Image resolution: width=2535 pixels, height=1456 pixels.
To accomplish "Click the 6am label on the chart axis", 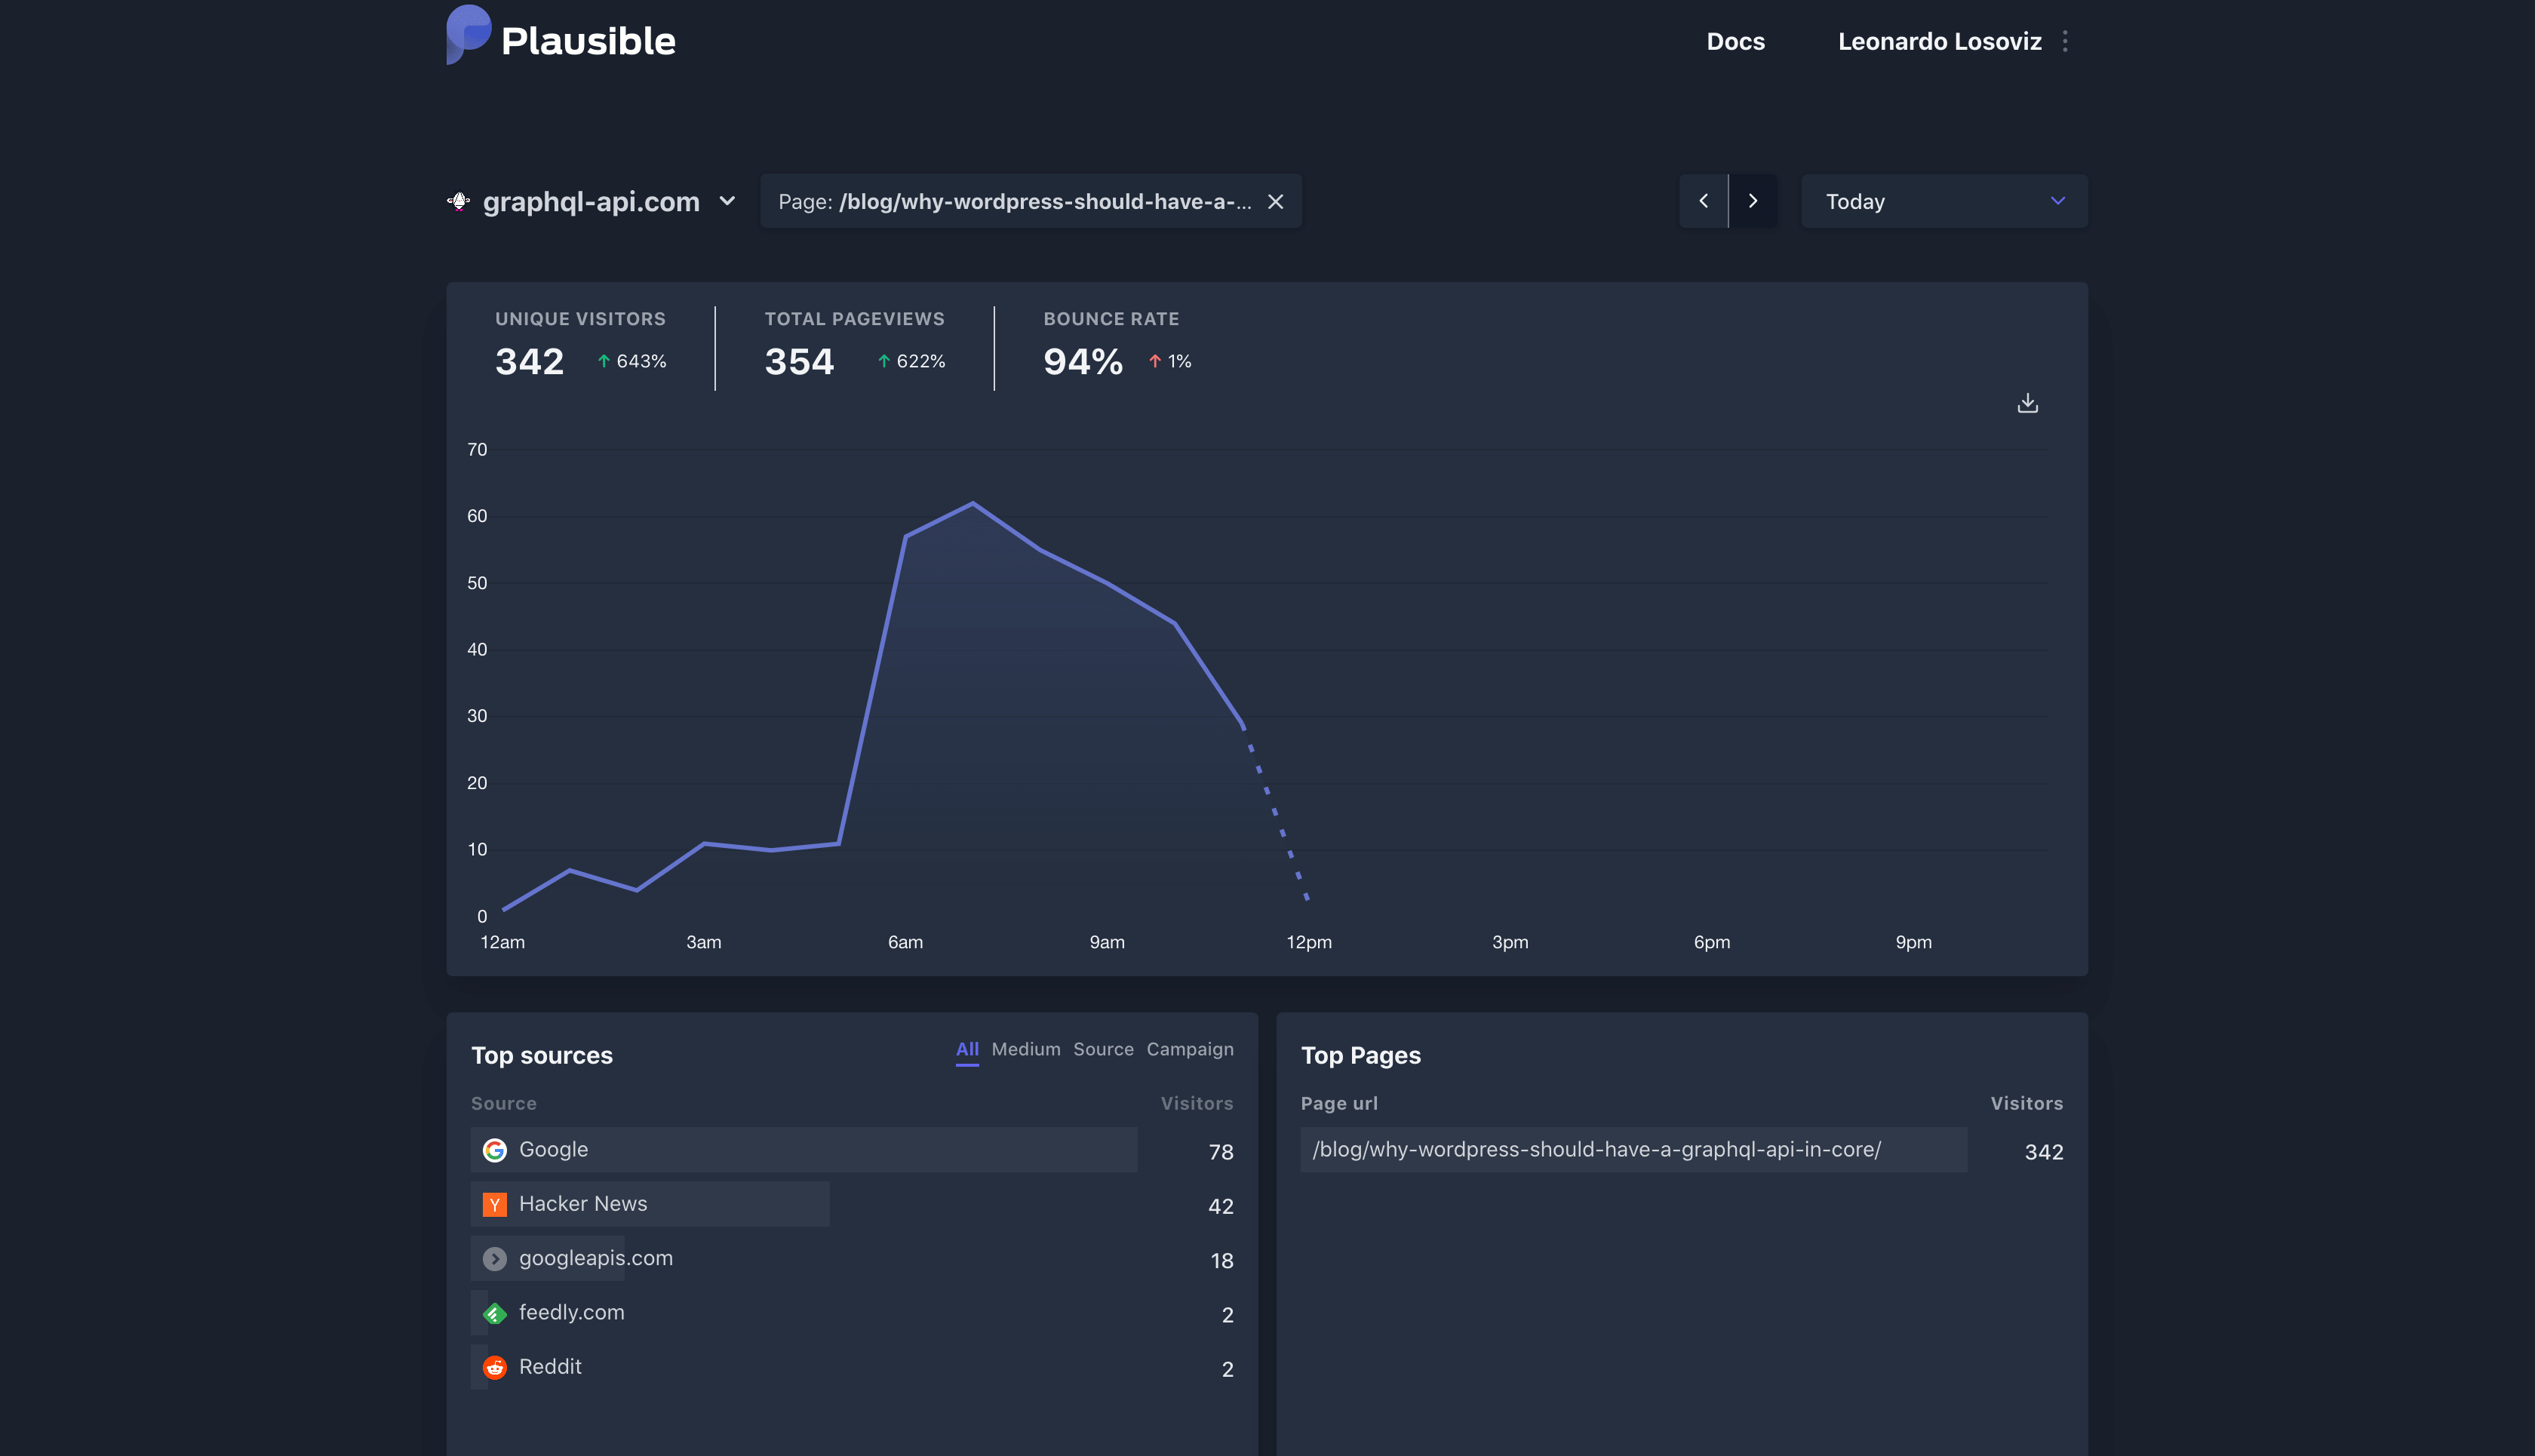I will pos(905,942).
